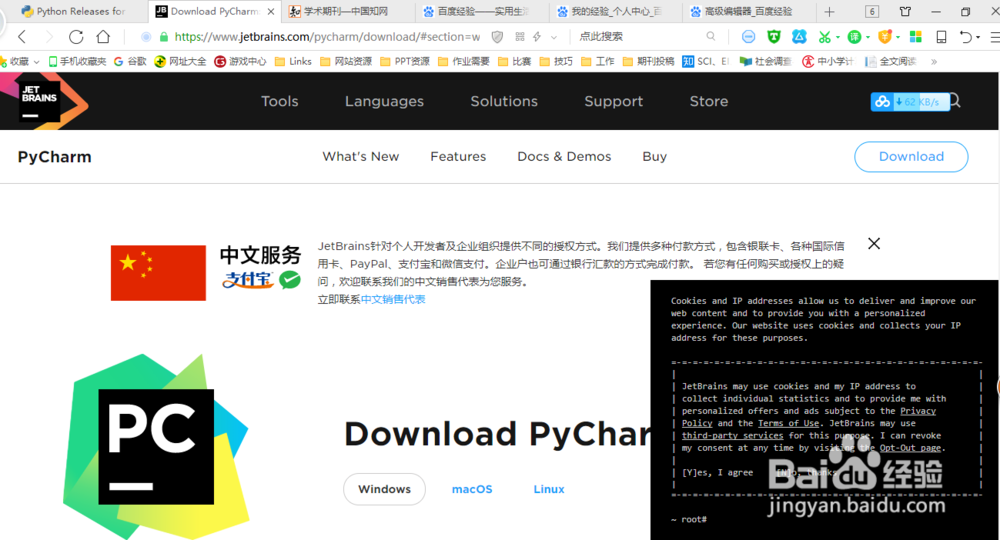
Task: Open the Links bookmark folder
Action: (293, 61)
